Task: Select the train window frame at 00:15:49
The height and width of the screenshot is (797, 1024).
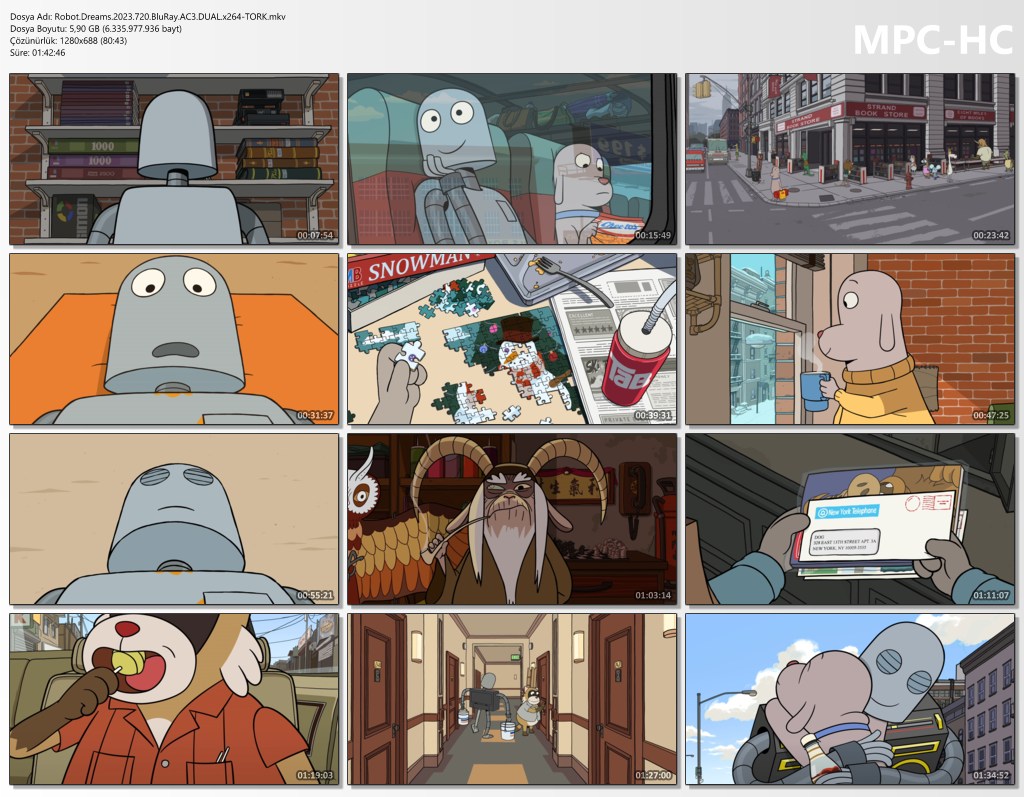Action: click(x=512, y=159)
